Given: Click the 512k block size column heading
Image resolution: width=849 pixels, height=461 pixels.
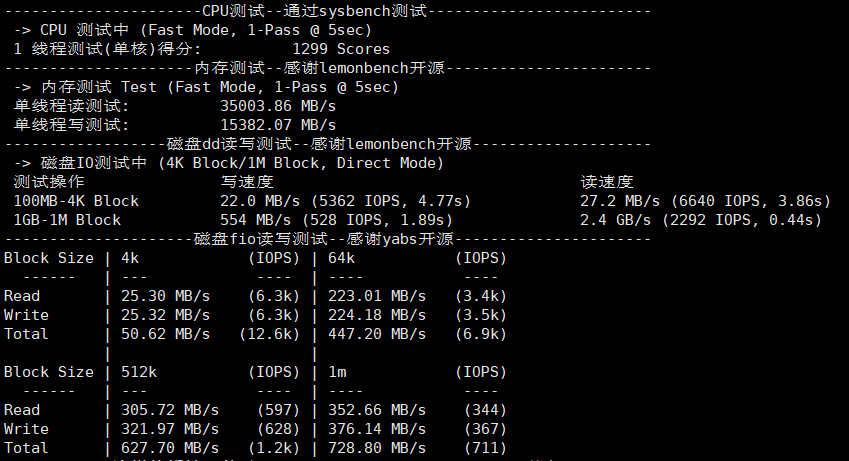Looking at the screenshot, I should (139, 372).
